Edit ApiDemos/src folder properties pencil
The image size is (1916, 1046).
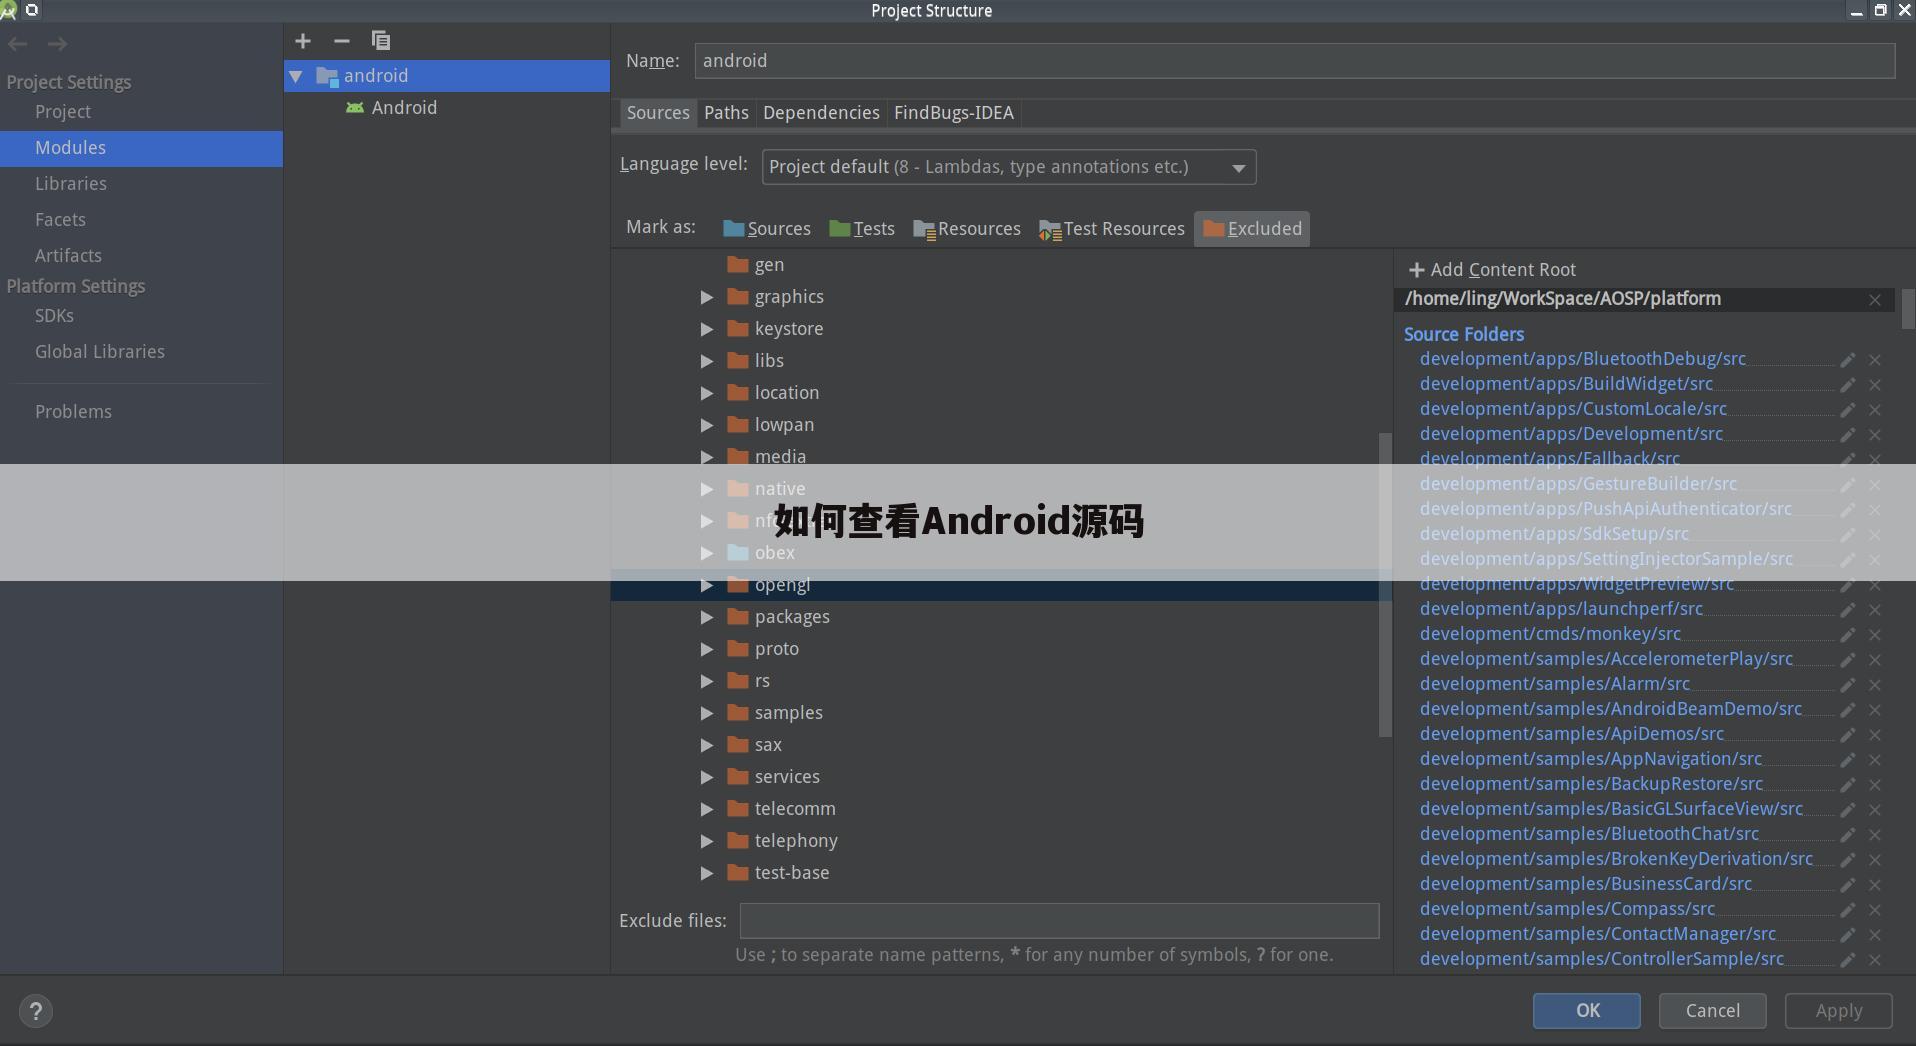1848,735
